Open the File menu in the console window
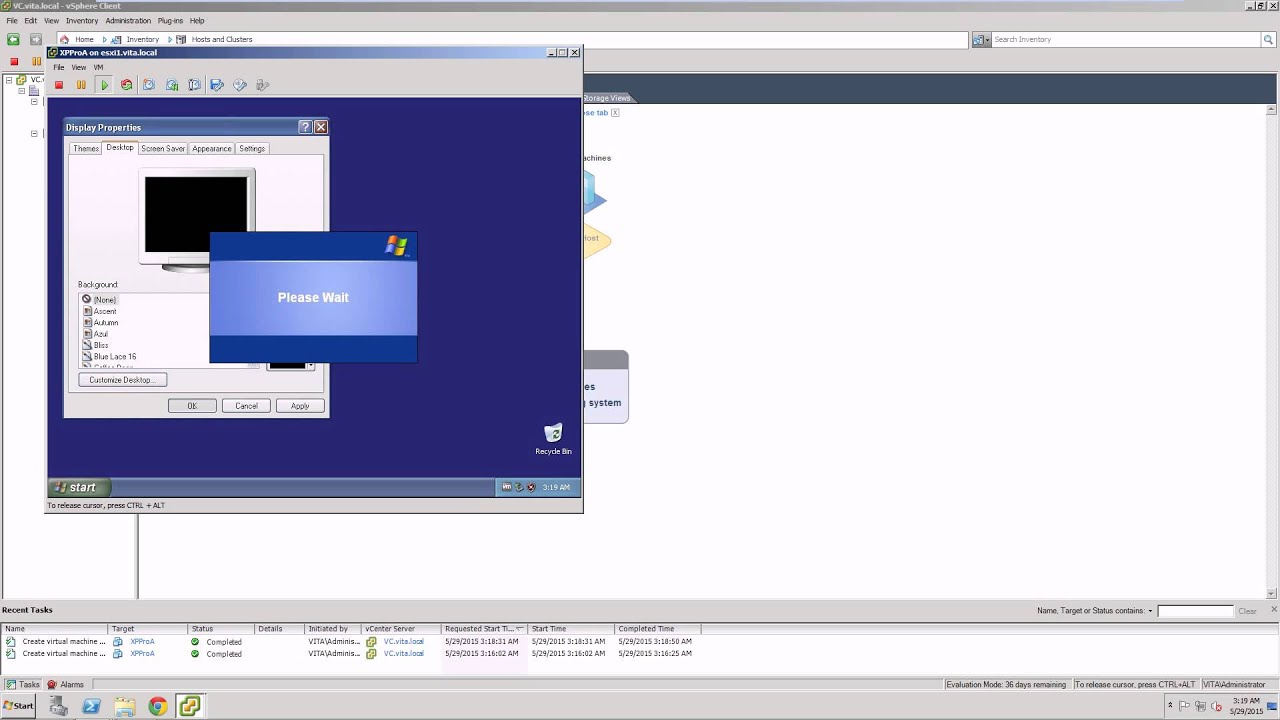Viewport: 1280px width, 720px height. pyautogui.click(x=59, y=67)
